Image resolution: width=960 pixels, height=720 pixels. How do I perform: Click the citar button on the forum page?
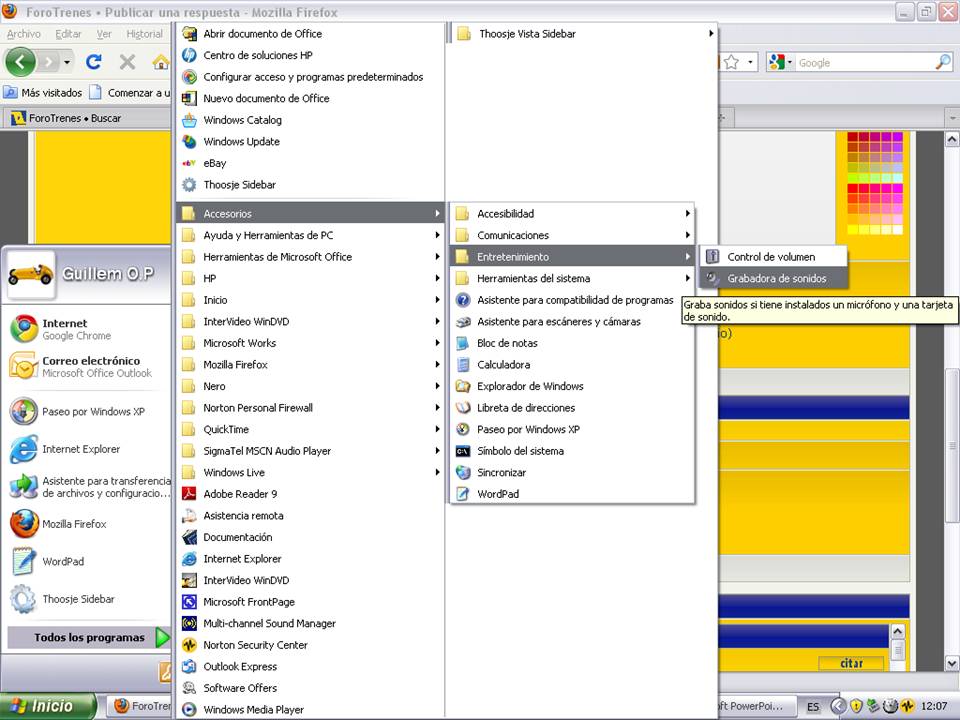tap(851, 664)
